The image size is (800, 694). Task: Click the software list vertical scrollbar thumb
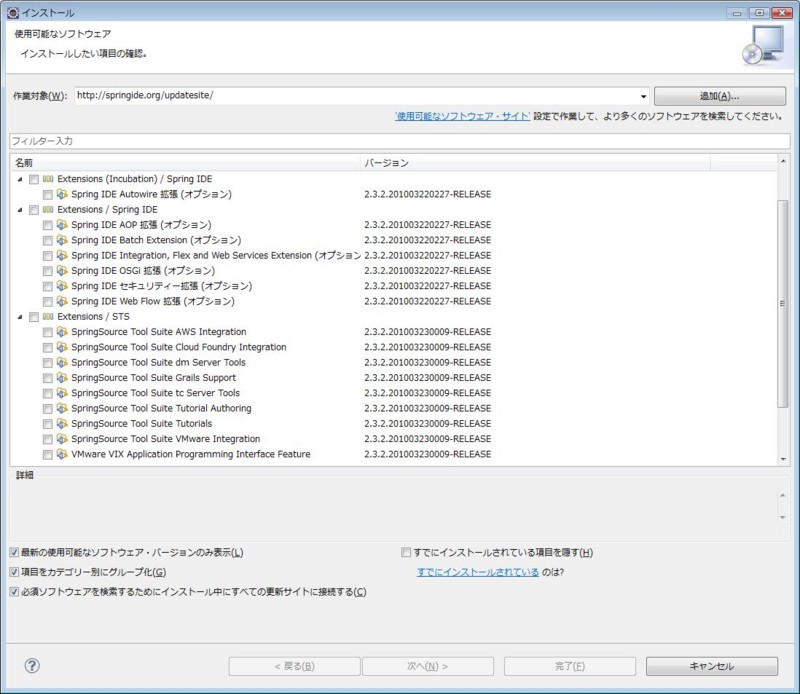pos(783,304)
